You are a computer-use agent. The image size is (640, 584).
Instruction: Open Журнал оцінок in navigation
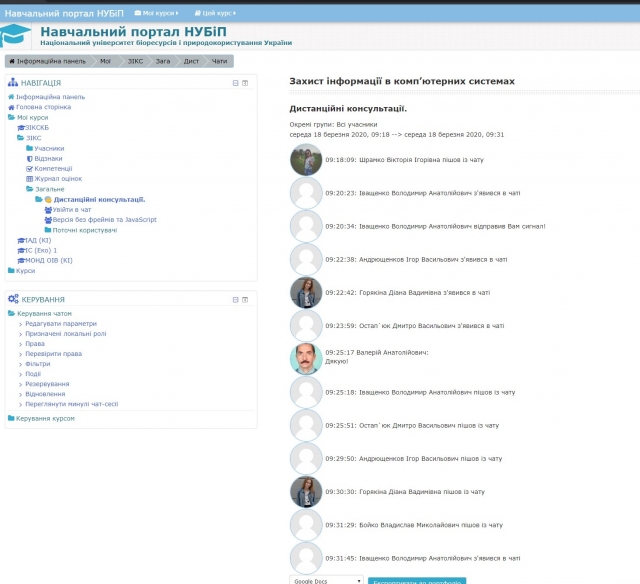58,179
